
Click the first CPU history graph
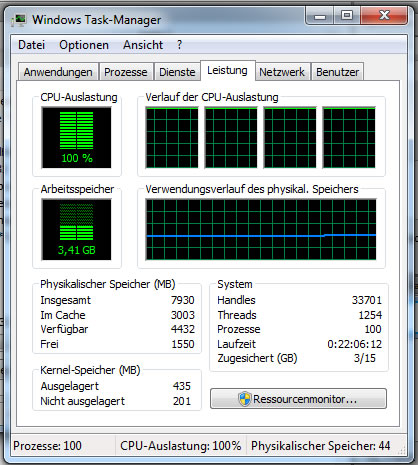click(172, 137)
